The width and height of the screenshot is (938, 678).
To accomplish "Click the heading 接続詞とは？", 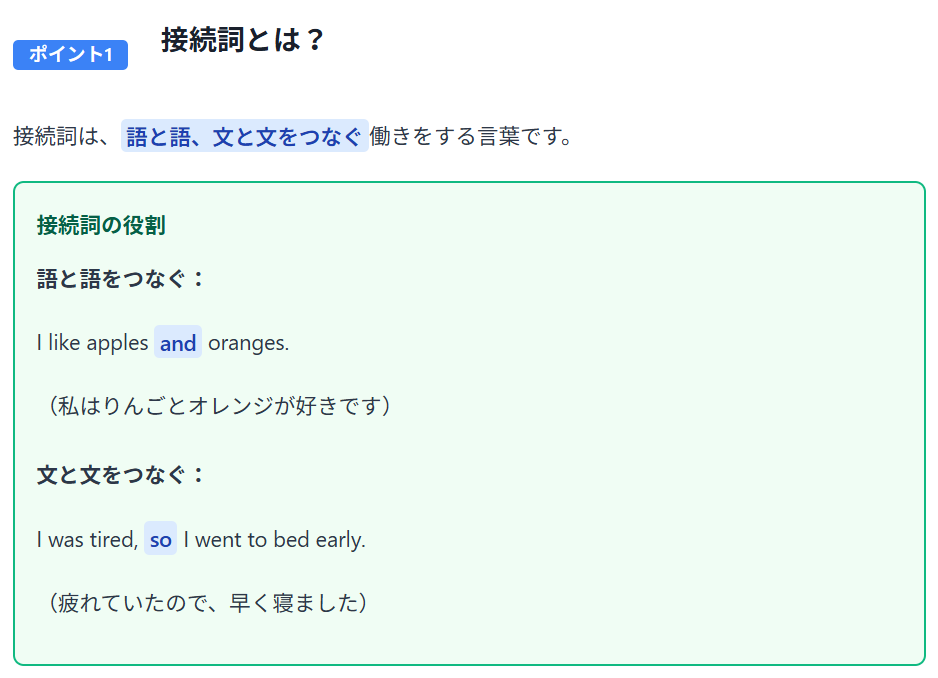I will (243, 40).
